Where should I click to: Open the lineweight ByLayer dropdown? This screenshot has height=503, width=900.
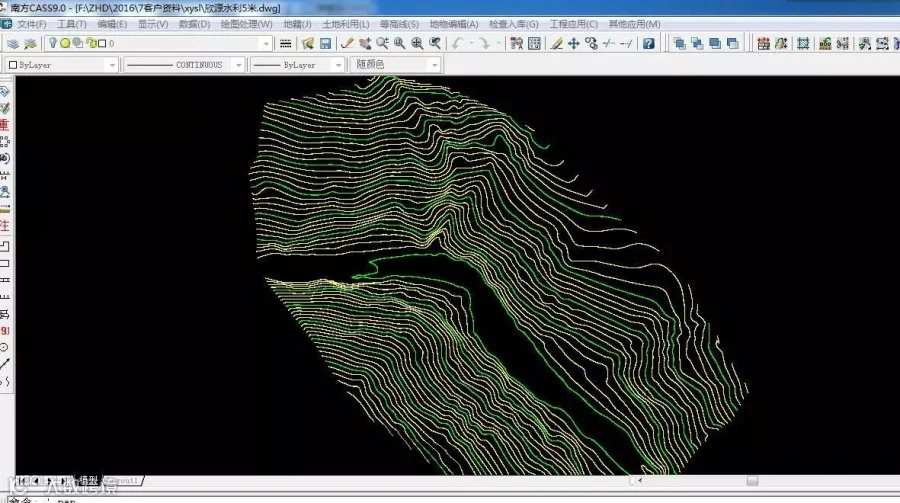tap(338, 65)
